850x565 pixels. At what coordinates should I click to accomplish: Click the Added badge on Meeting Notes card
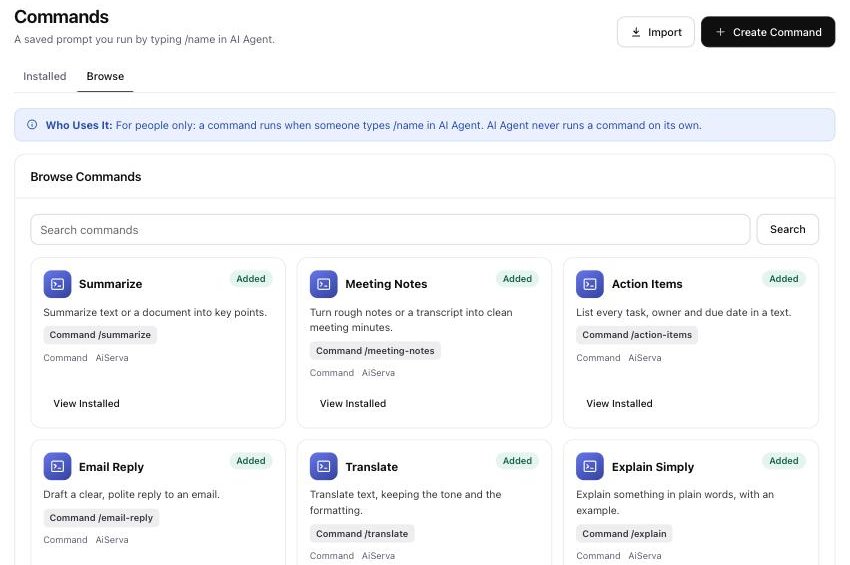pos(517,279)
